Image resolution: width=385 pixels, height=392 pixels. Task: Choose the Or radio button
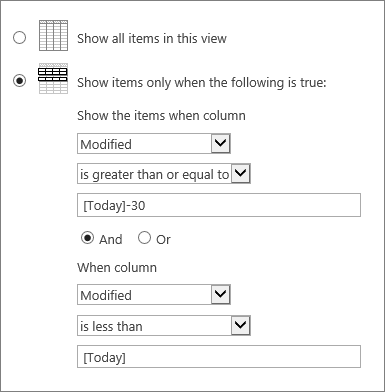click(x=144, y=238)
